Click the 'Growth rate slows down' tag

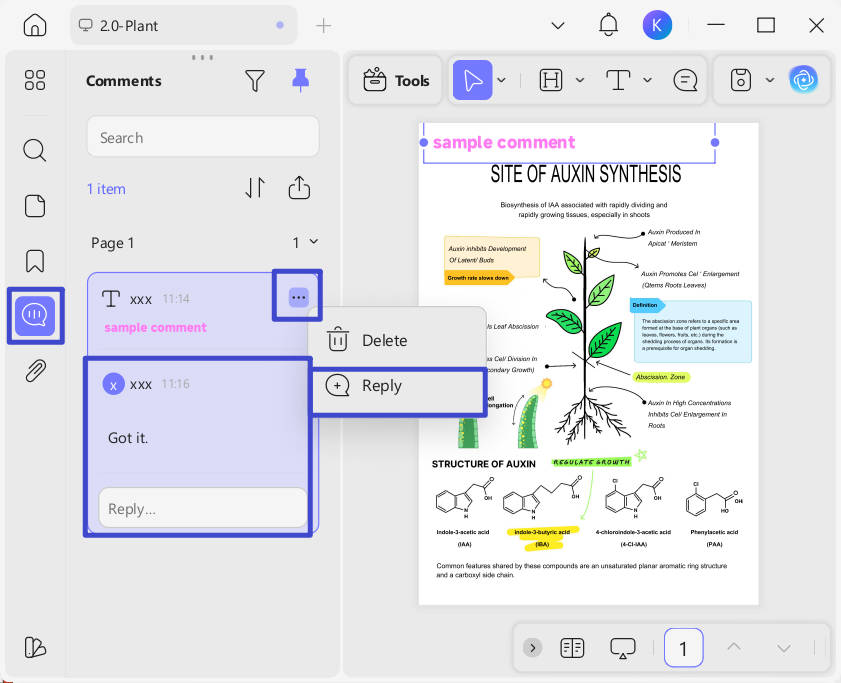pyautogui.click(x=478, y=278)
